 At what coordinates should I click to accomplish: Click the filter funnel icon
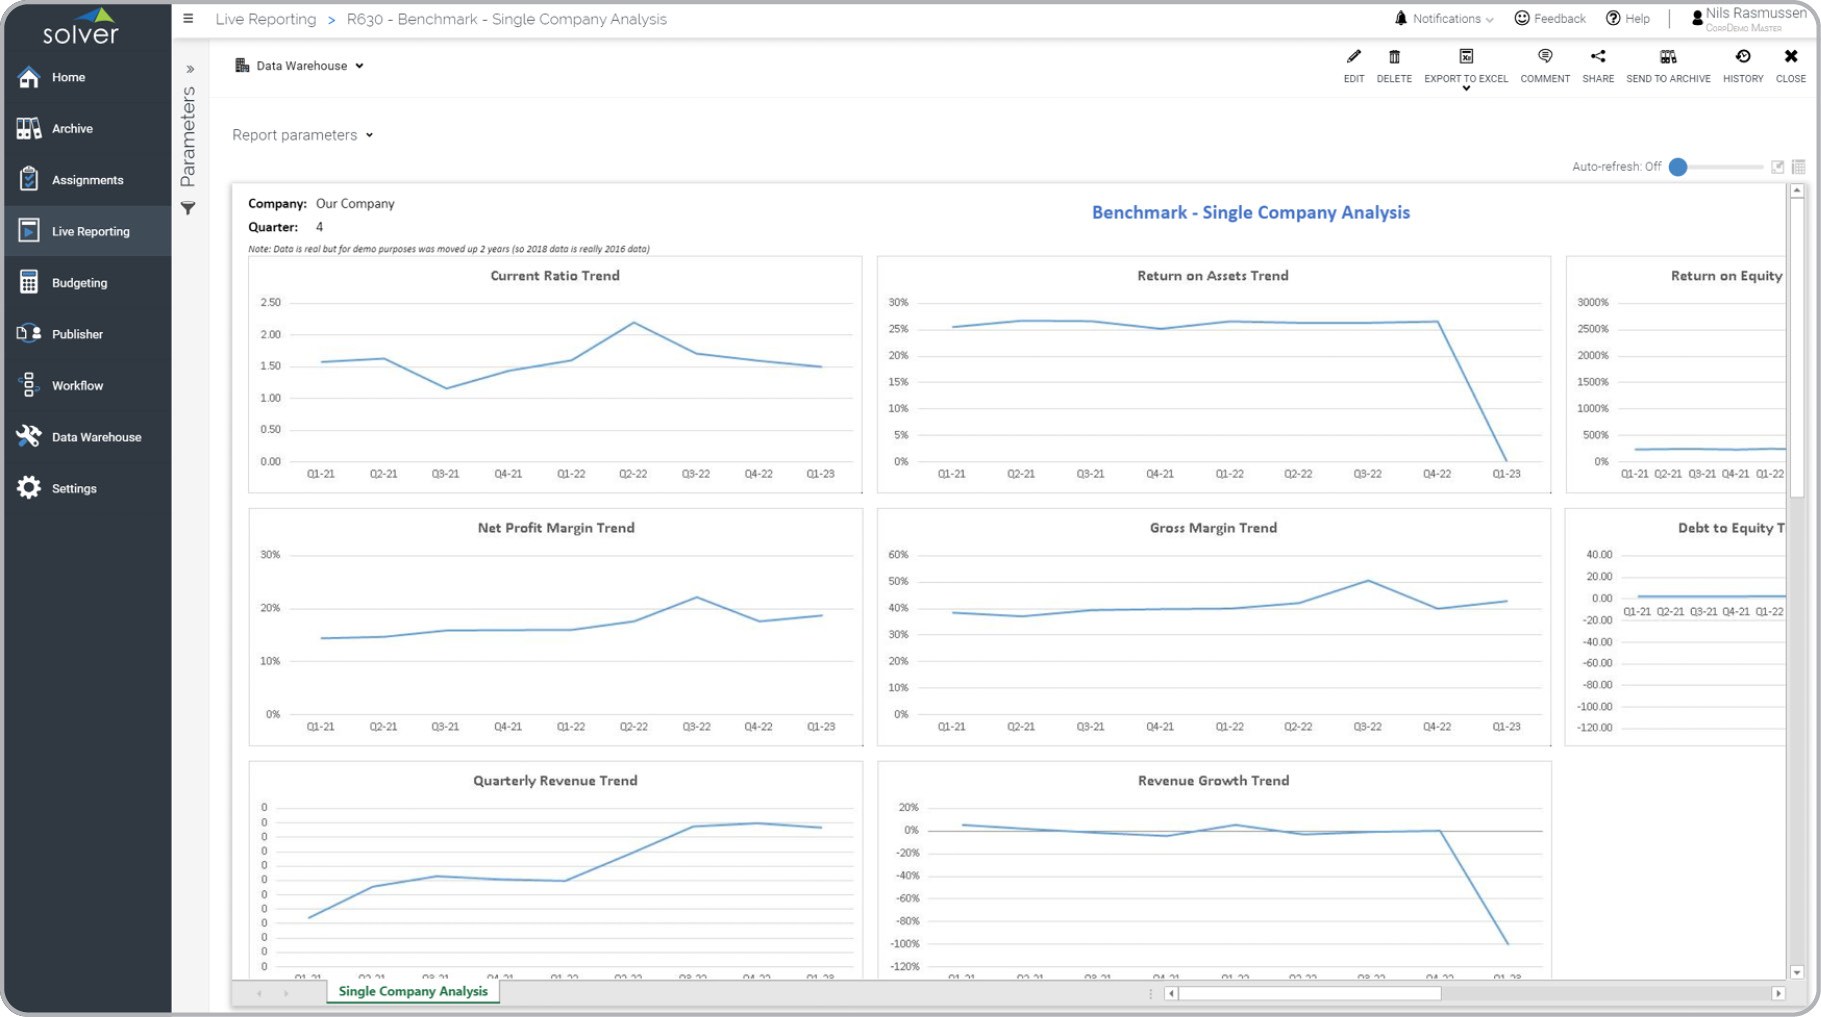(188, 208)
